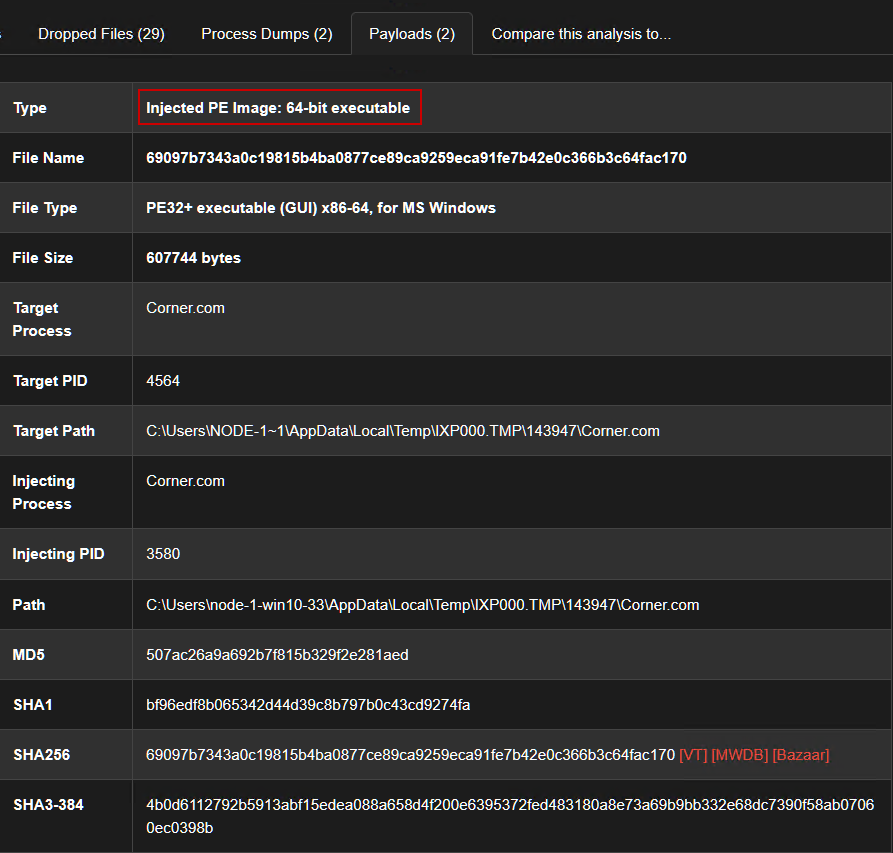Open Compare this analysis to... tab

click(581, 34)
